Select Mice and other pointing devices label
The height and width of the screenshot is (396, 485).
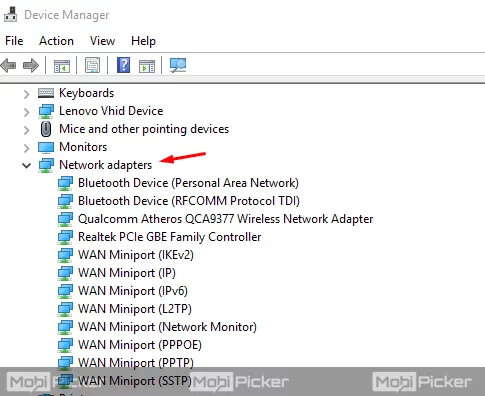coord(144,129)
